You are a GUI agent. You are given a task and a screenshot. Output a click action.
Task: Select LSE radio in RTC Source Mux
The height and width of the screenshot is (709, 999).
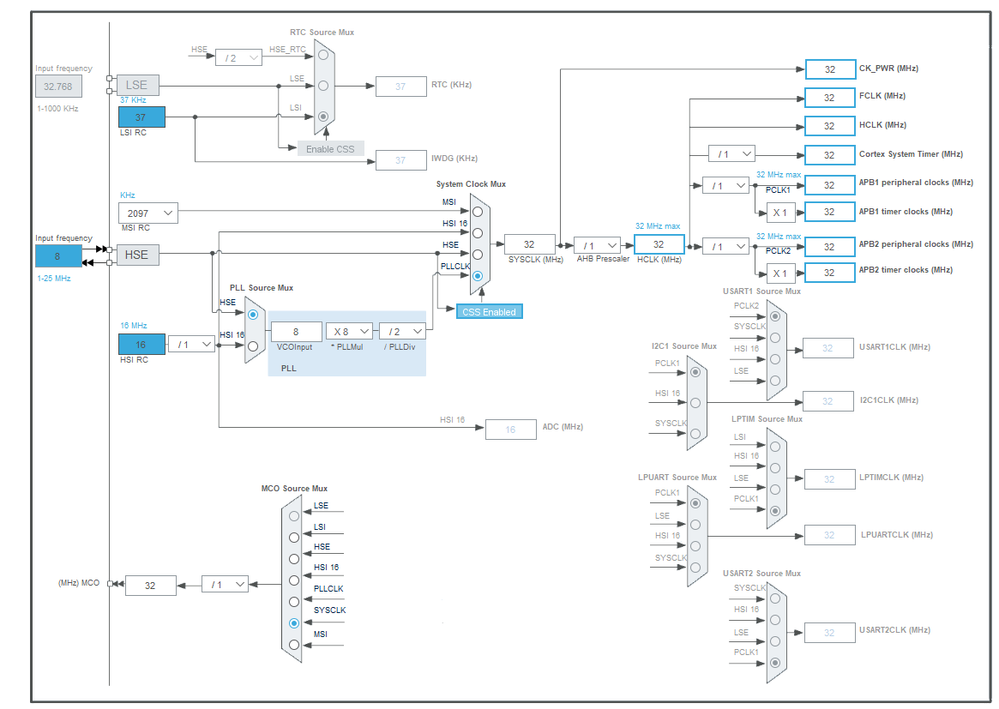[323, 85]
